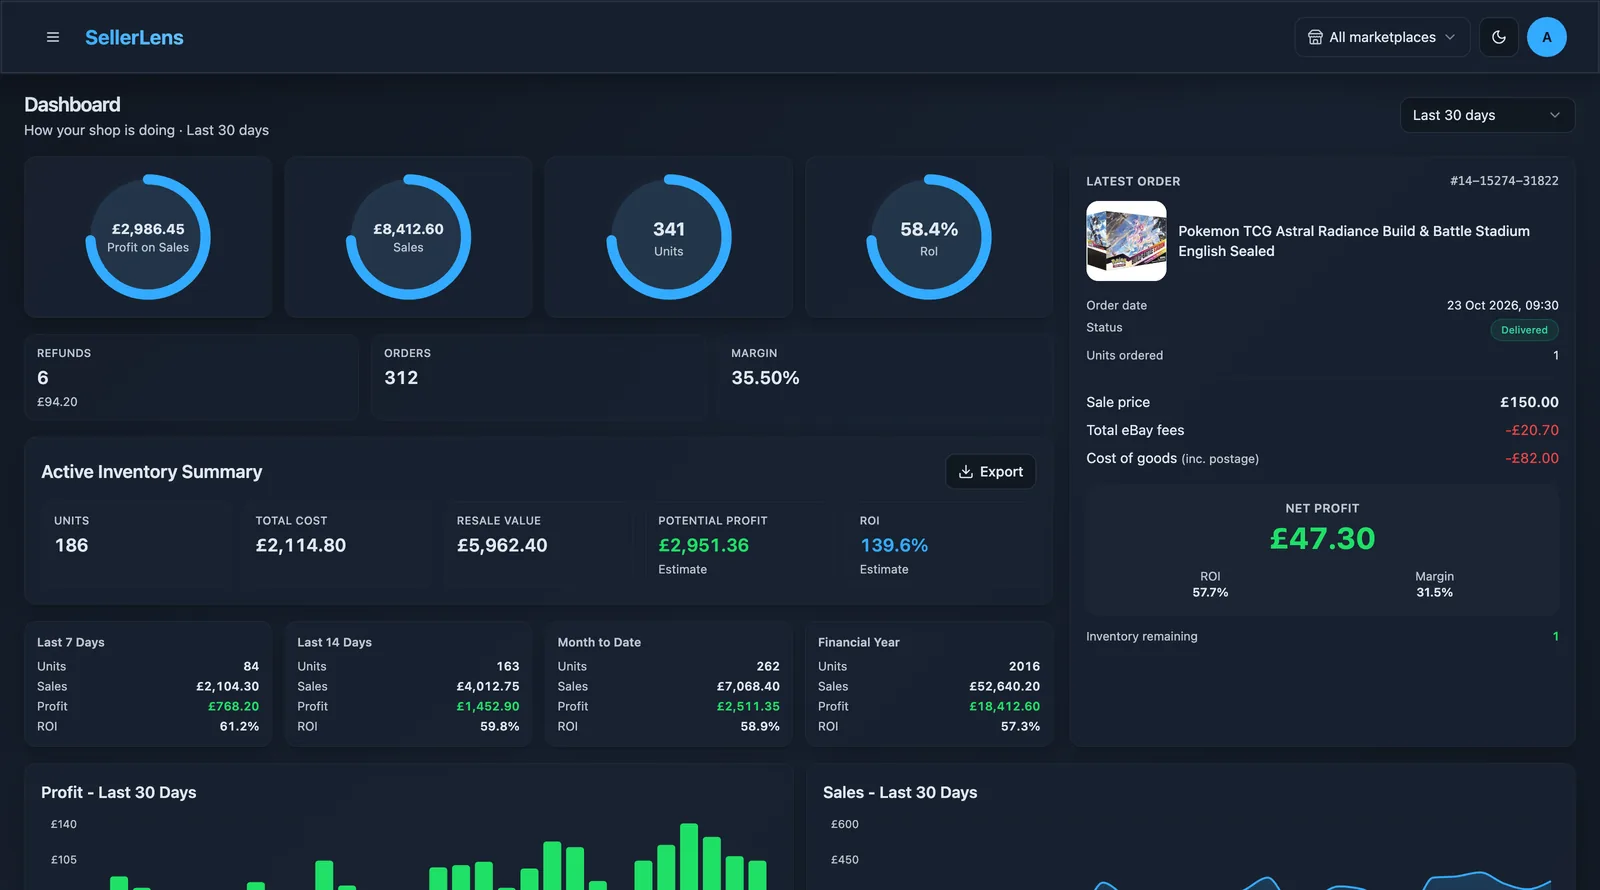Open the hamburger navigation menu
Screen dimensions: 1600x890
pyautogui.click(x=53, y=37)
